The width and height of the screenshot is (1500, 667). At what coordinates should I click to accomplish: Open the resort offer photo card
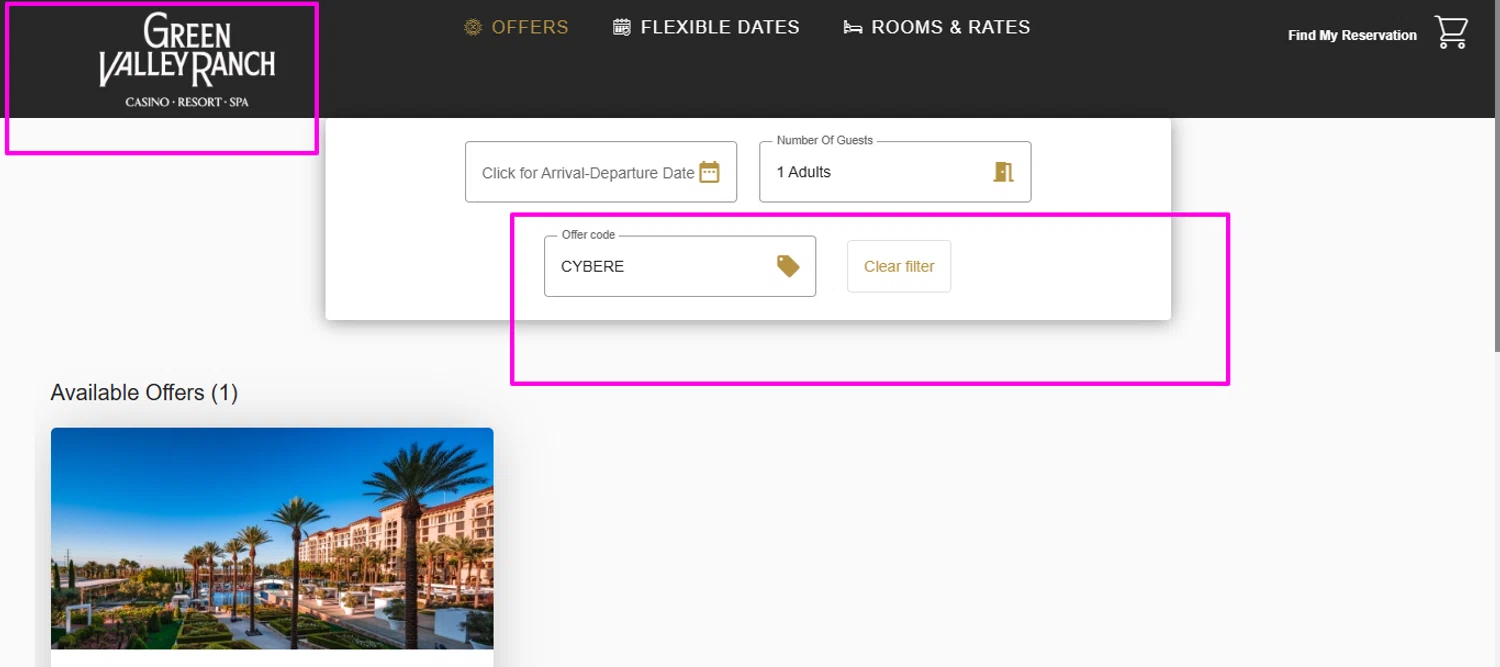pyautogui.click(x=272, y=538)
